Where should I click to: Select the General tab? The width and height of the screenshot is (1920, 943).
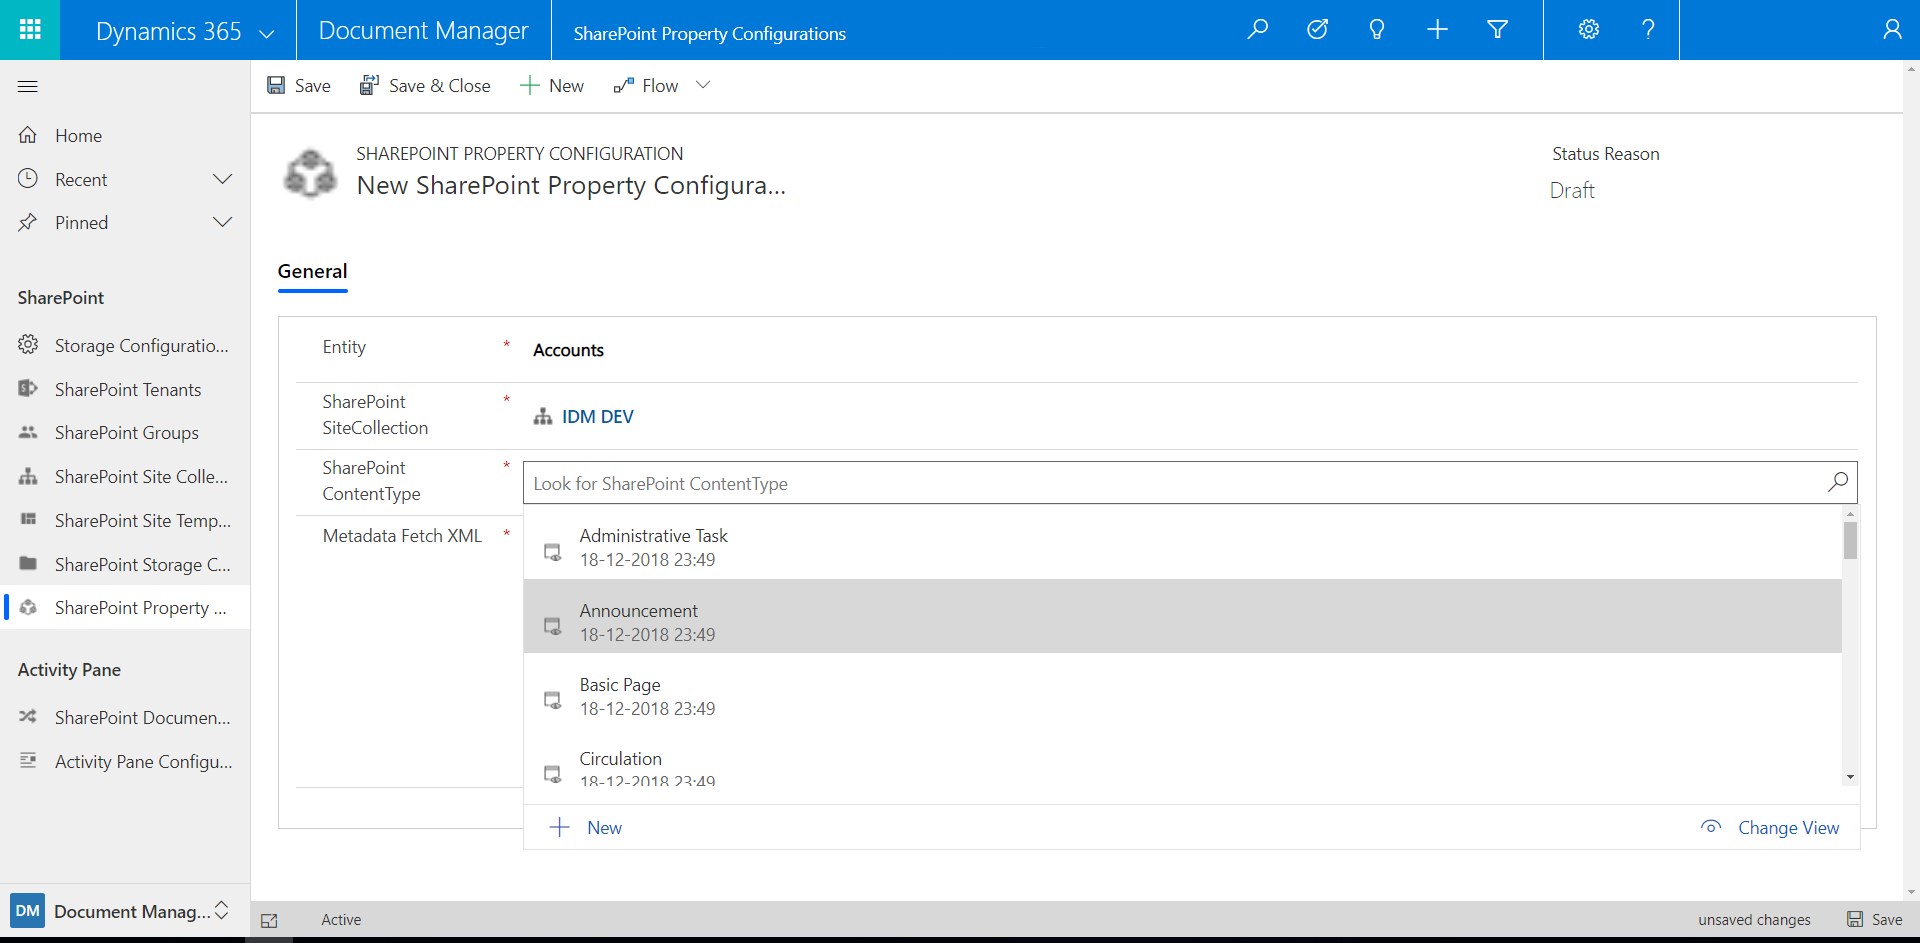pyautogui.click(x=312, y=271)
